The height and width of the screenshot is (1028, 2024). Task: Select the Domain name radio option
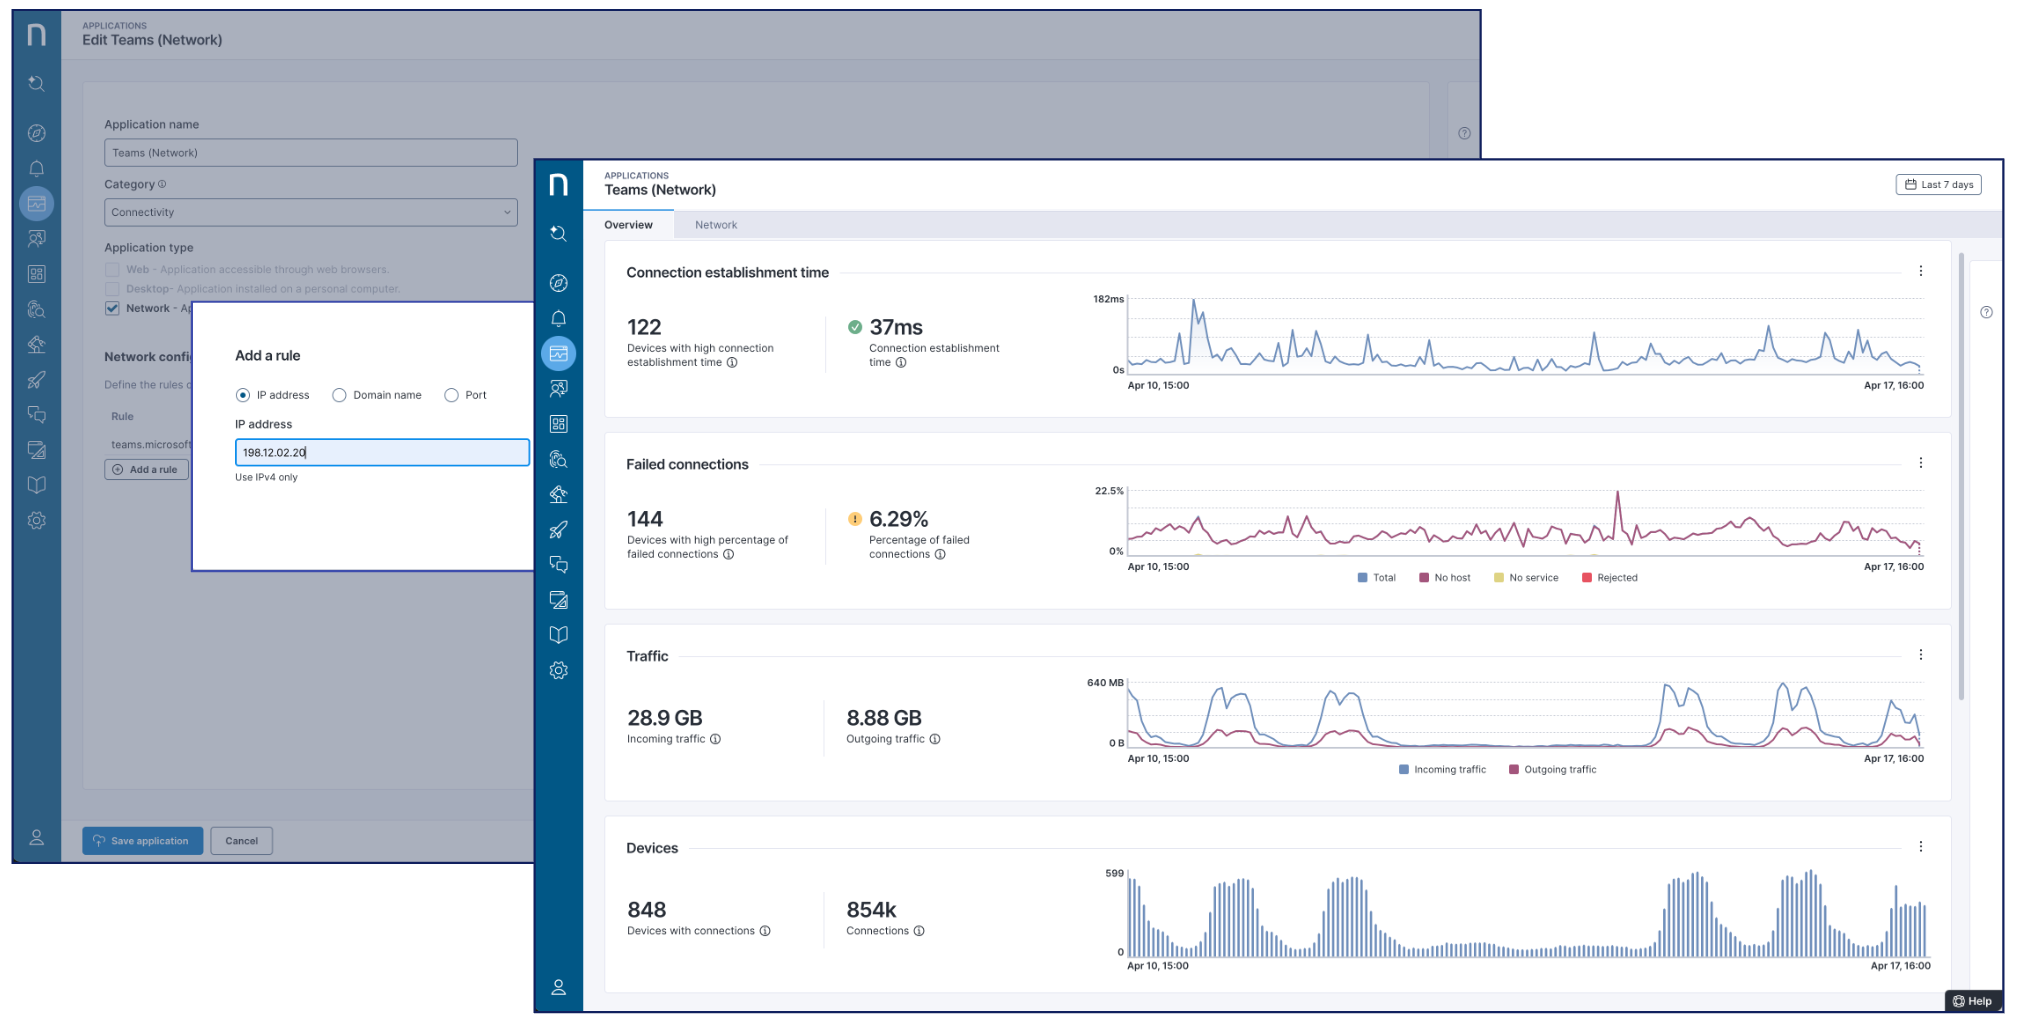[x=340, y=396]
